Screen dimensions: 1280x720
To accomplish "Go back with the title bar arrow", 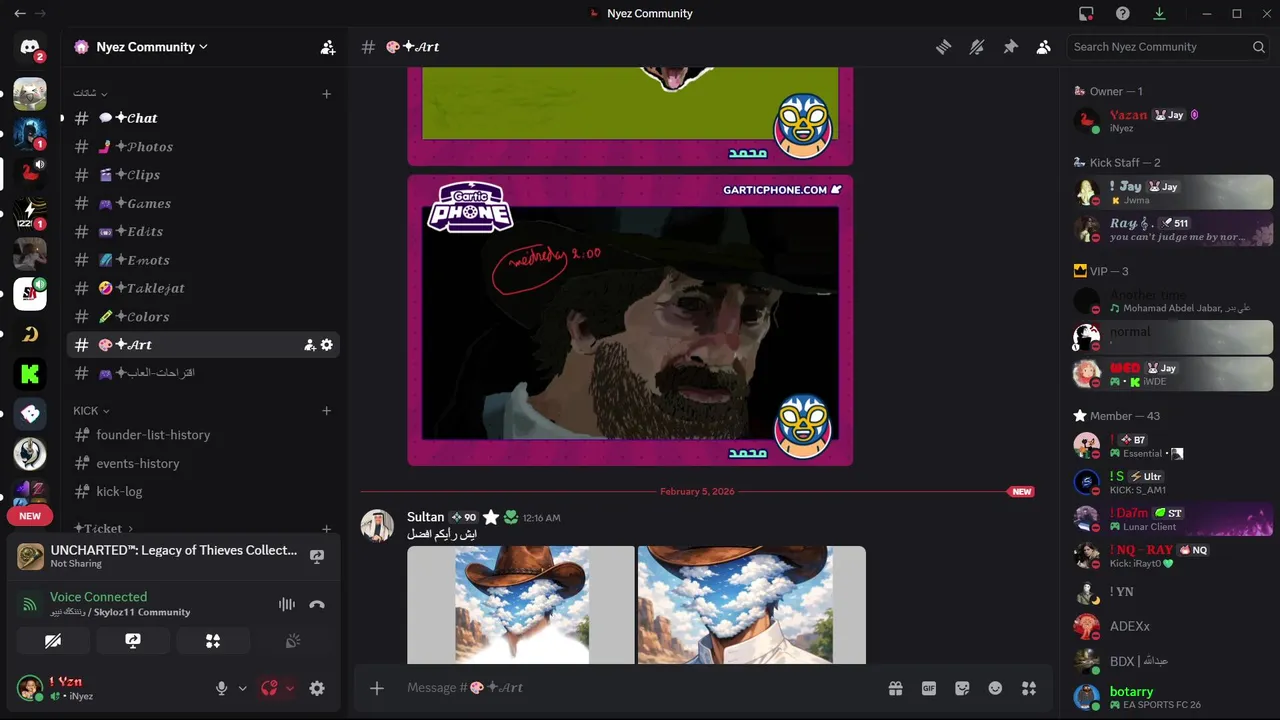I will (x=20, y=13).
